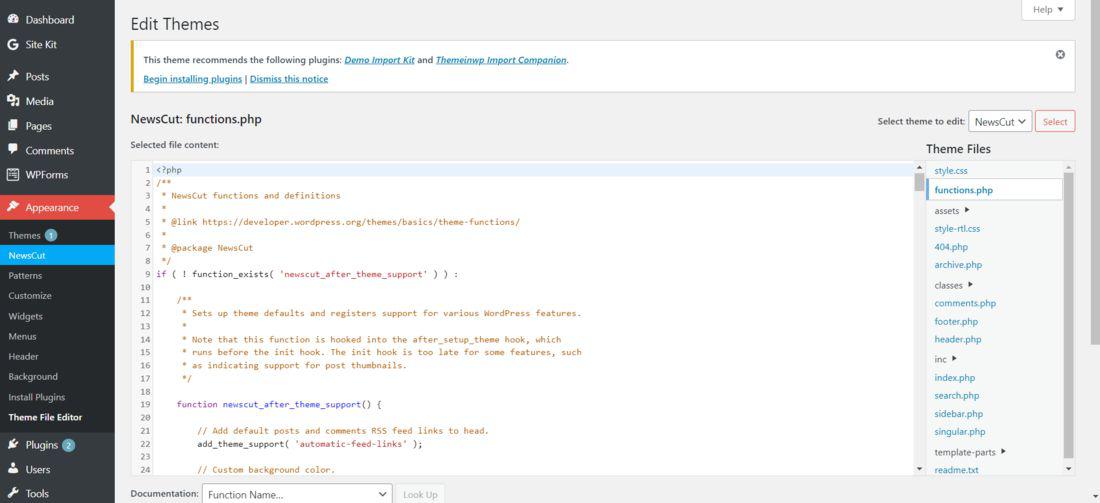1100x503 pixels.
Task: Open Themes submenu item
Action: pos(25,235)
